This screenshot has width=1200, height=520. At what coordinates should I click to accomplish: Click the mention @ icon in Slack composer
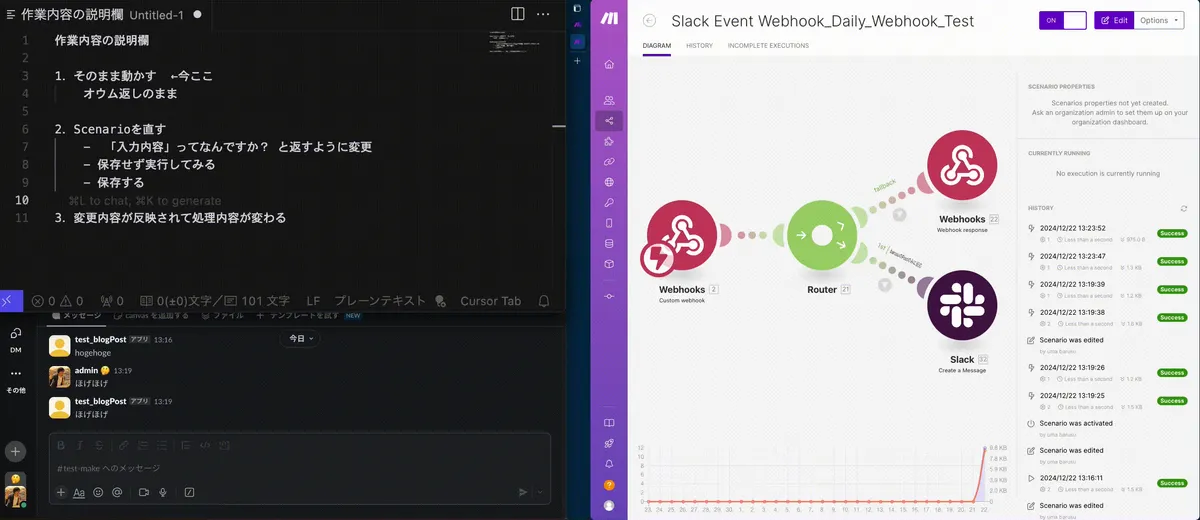click(117, 492)
